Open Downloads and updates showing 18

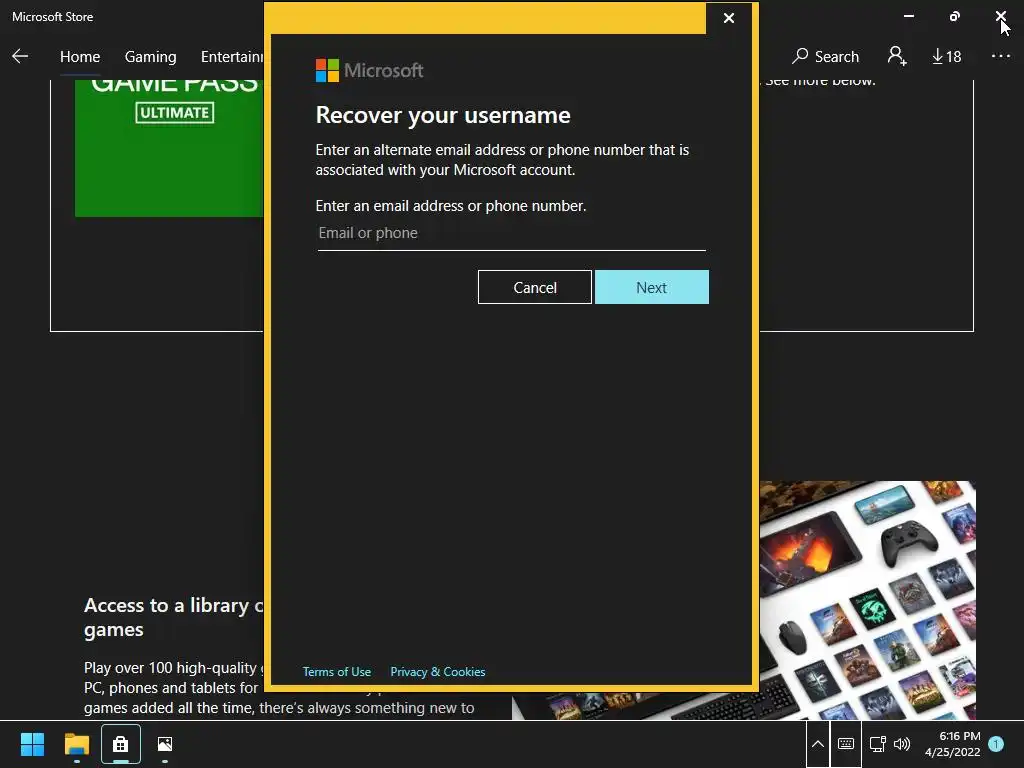point(946,57)
